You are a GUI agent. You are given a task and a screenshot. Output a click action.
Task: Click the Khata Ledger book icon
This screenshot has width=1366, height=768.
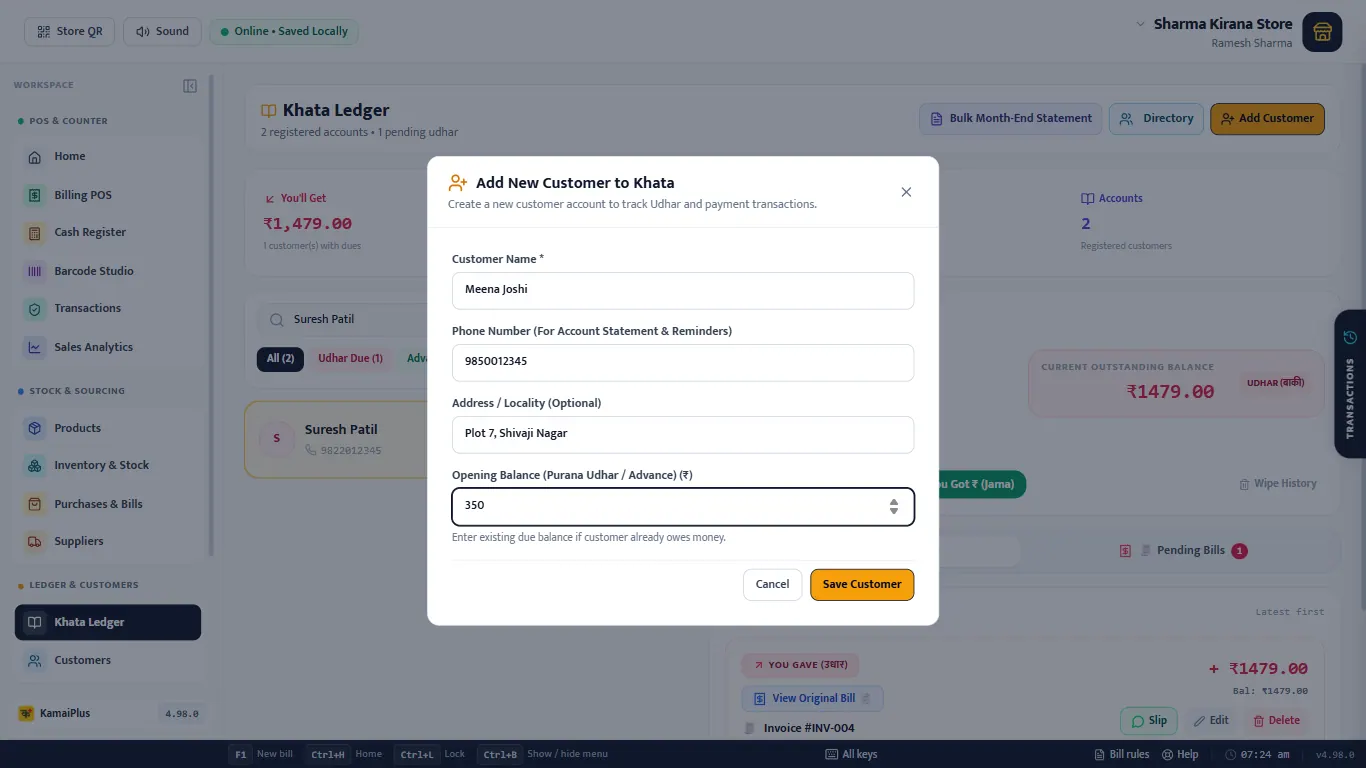pos(35,622)
